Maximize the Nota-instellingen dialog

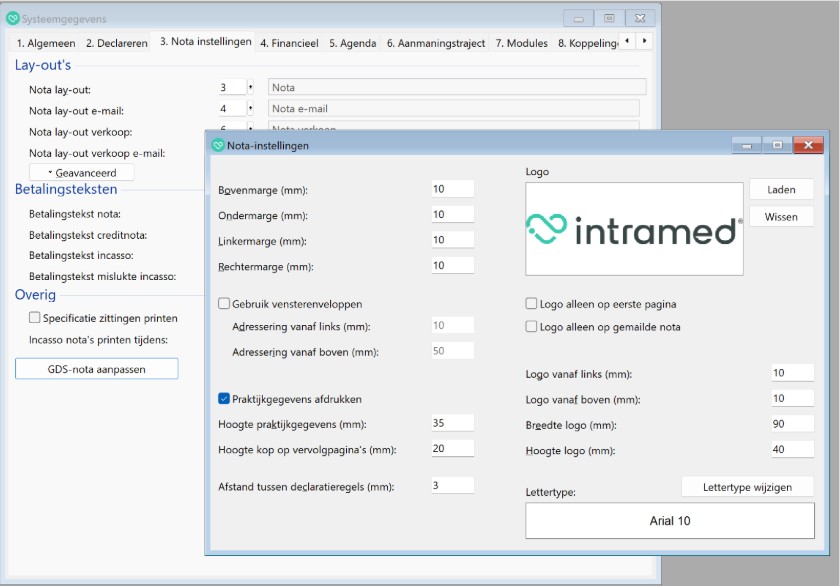point(777,145)
